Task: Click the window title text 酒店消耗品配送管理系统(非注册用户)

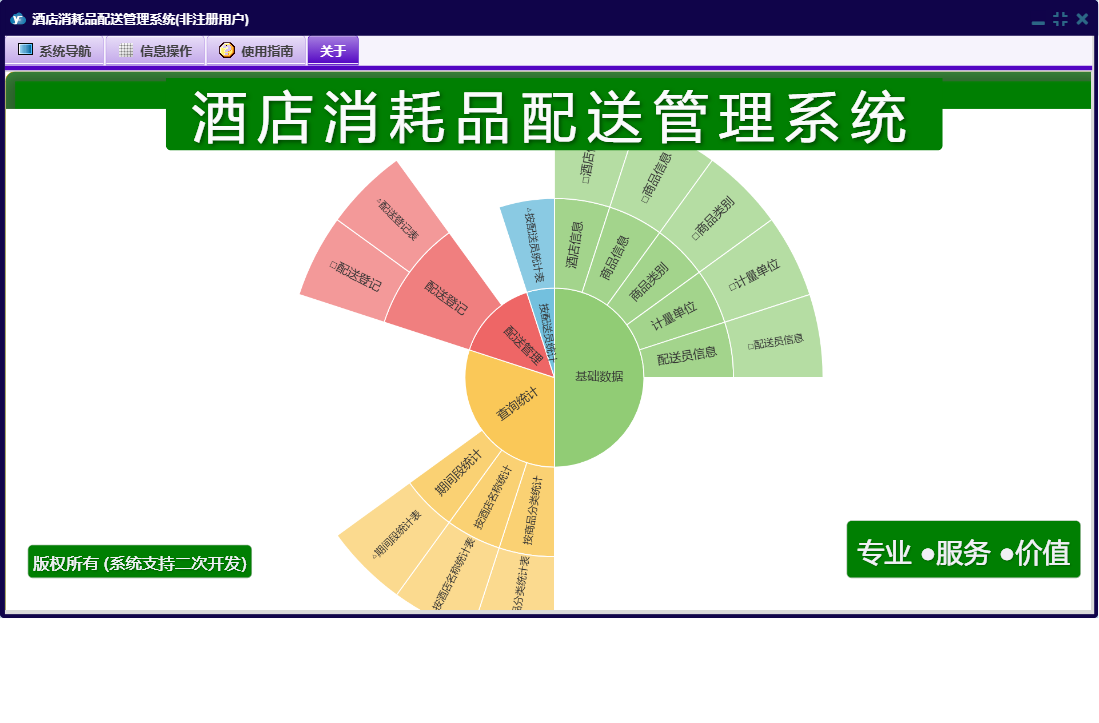Action: tap(140, 19)
